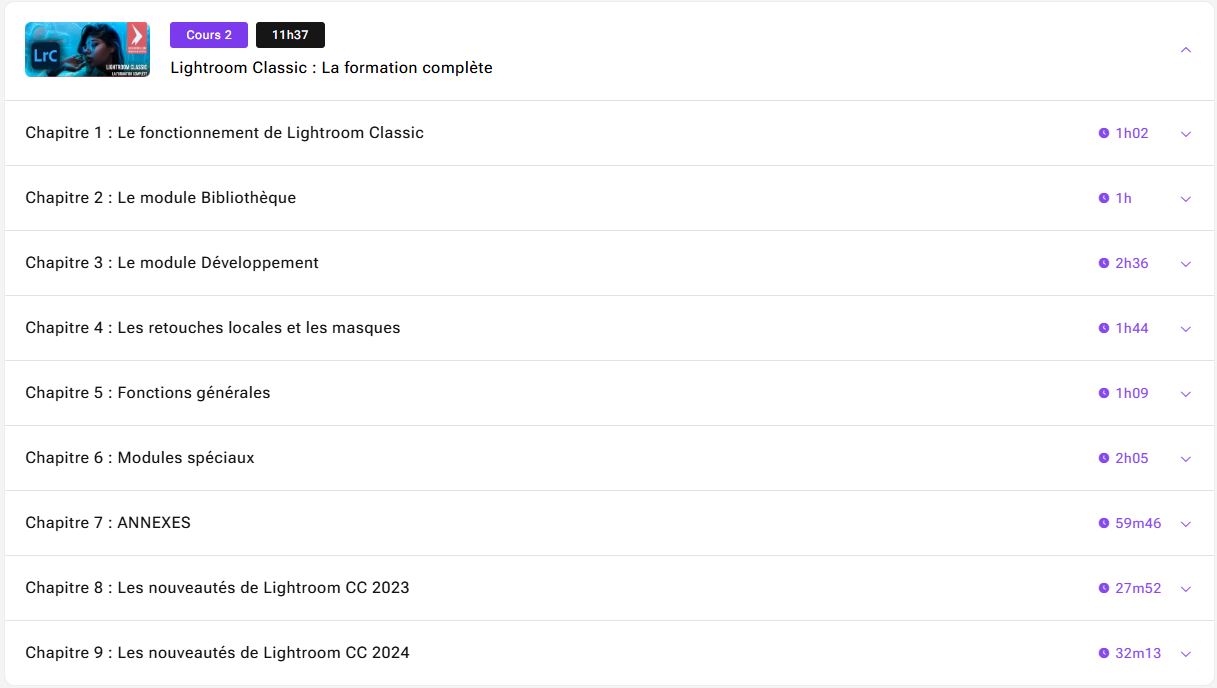Click the black 11h37 duration badge
Image resolution: width=1217 pixels, height=688 pixels.
click(x=290, y=35)
